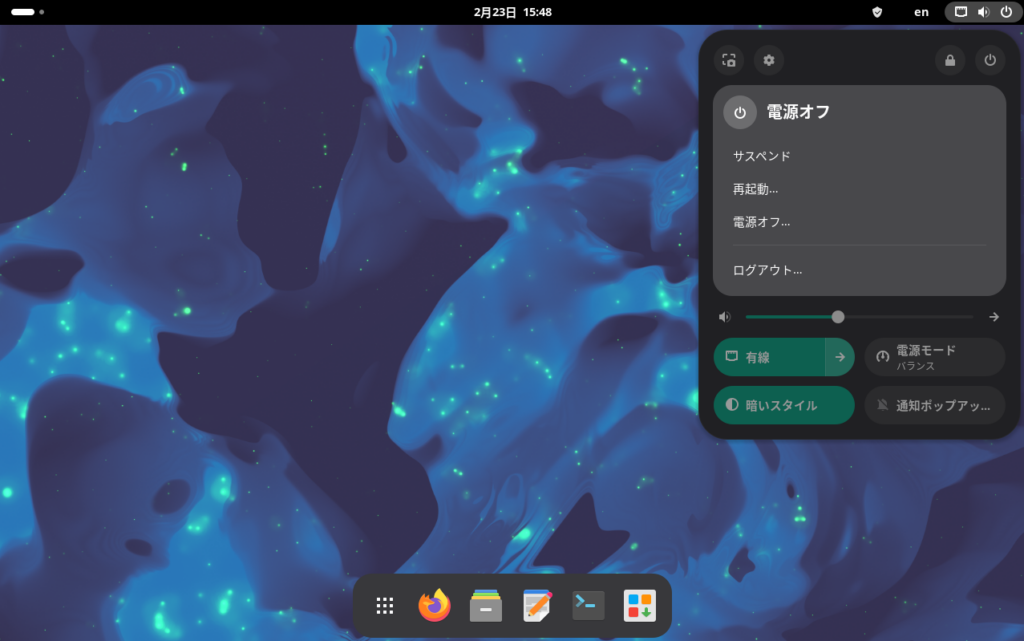Toggle 暗いスタイル dark style
Screen dimensions: 1024x641
pyautogui.click(x=784, y=405)
